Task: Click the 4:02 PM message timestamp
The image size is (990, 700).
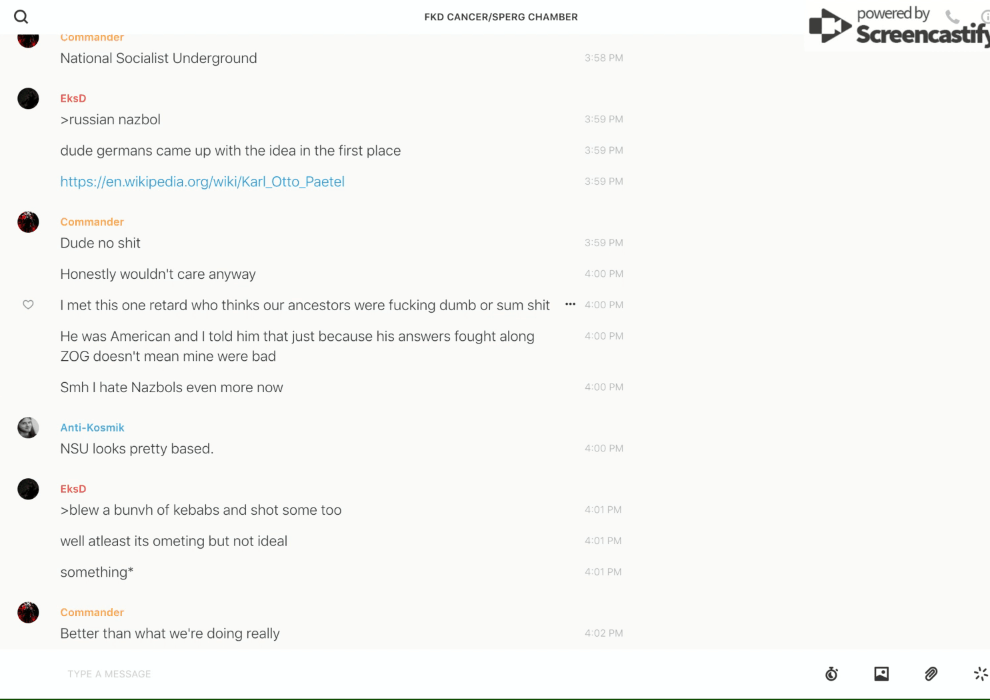Action: pos(603,633)
